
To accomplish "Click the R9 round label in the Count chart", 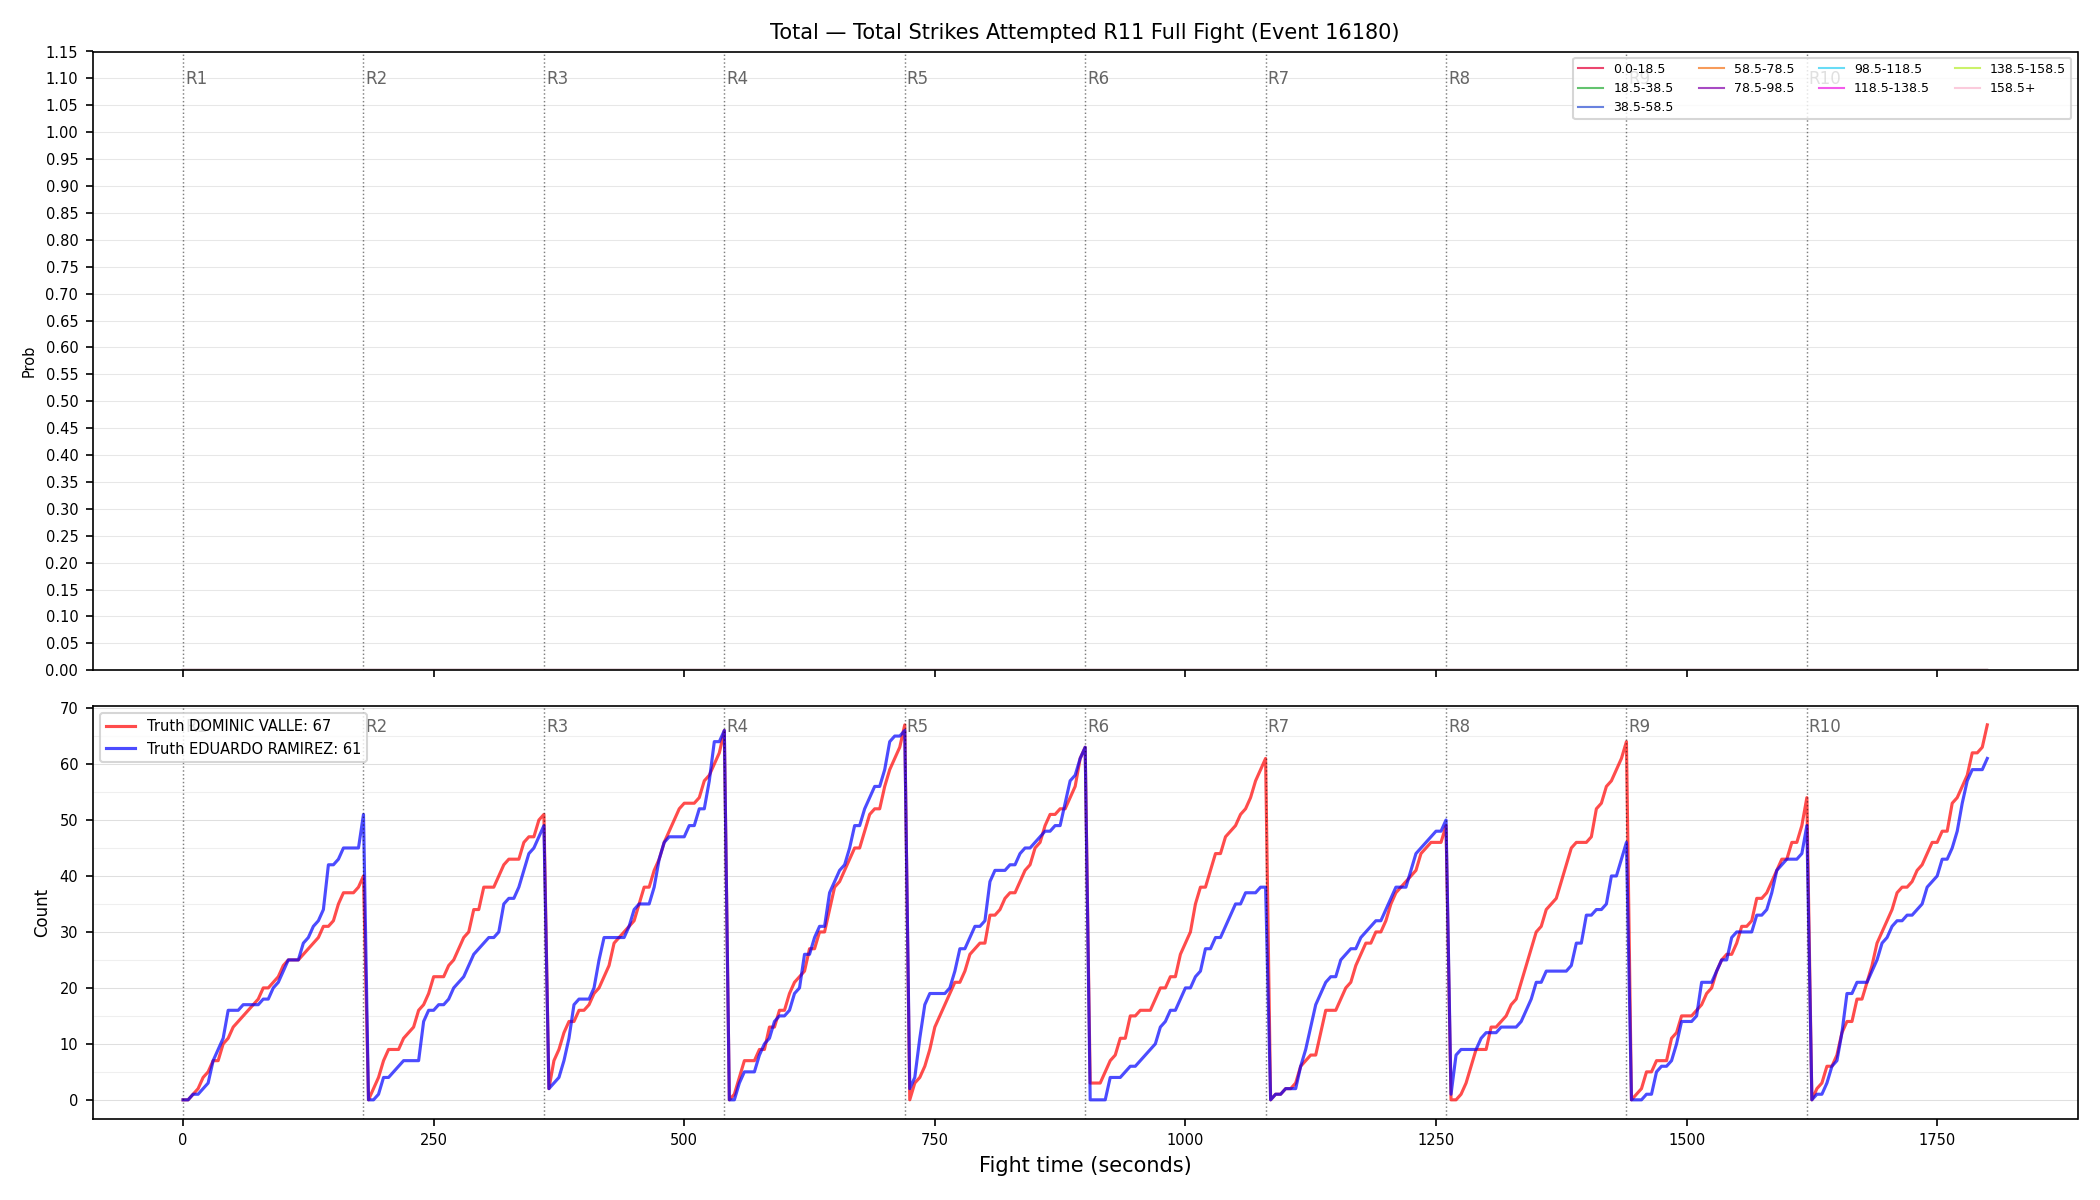I will pos(1639,726).
